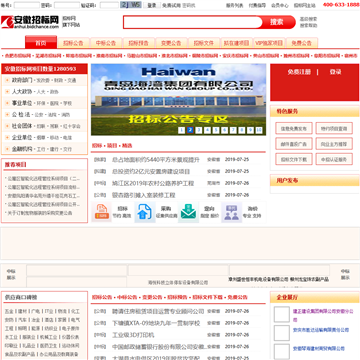Image resolution: width=360 pixels, height=360 pixels.
Task: Jump to banner slide 5
Action: 216,130
